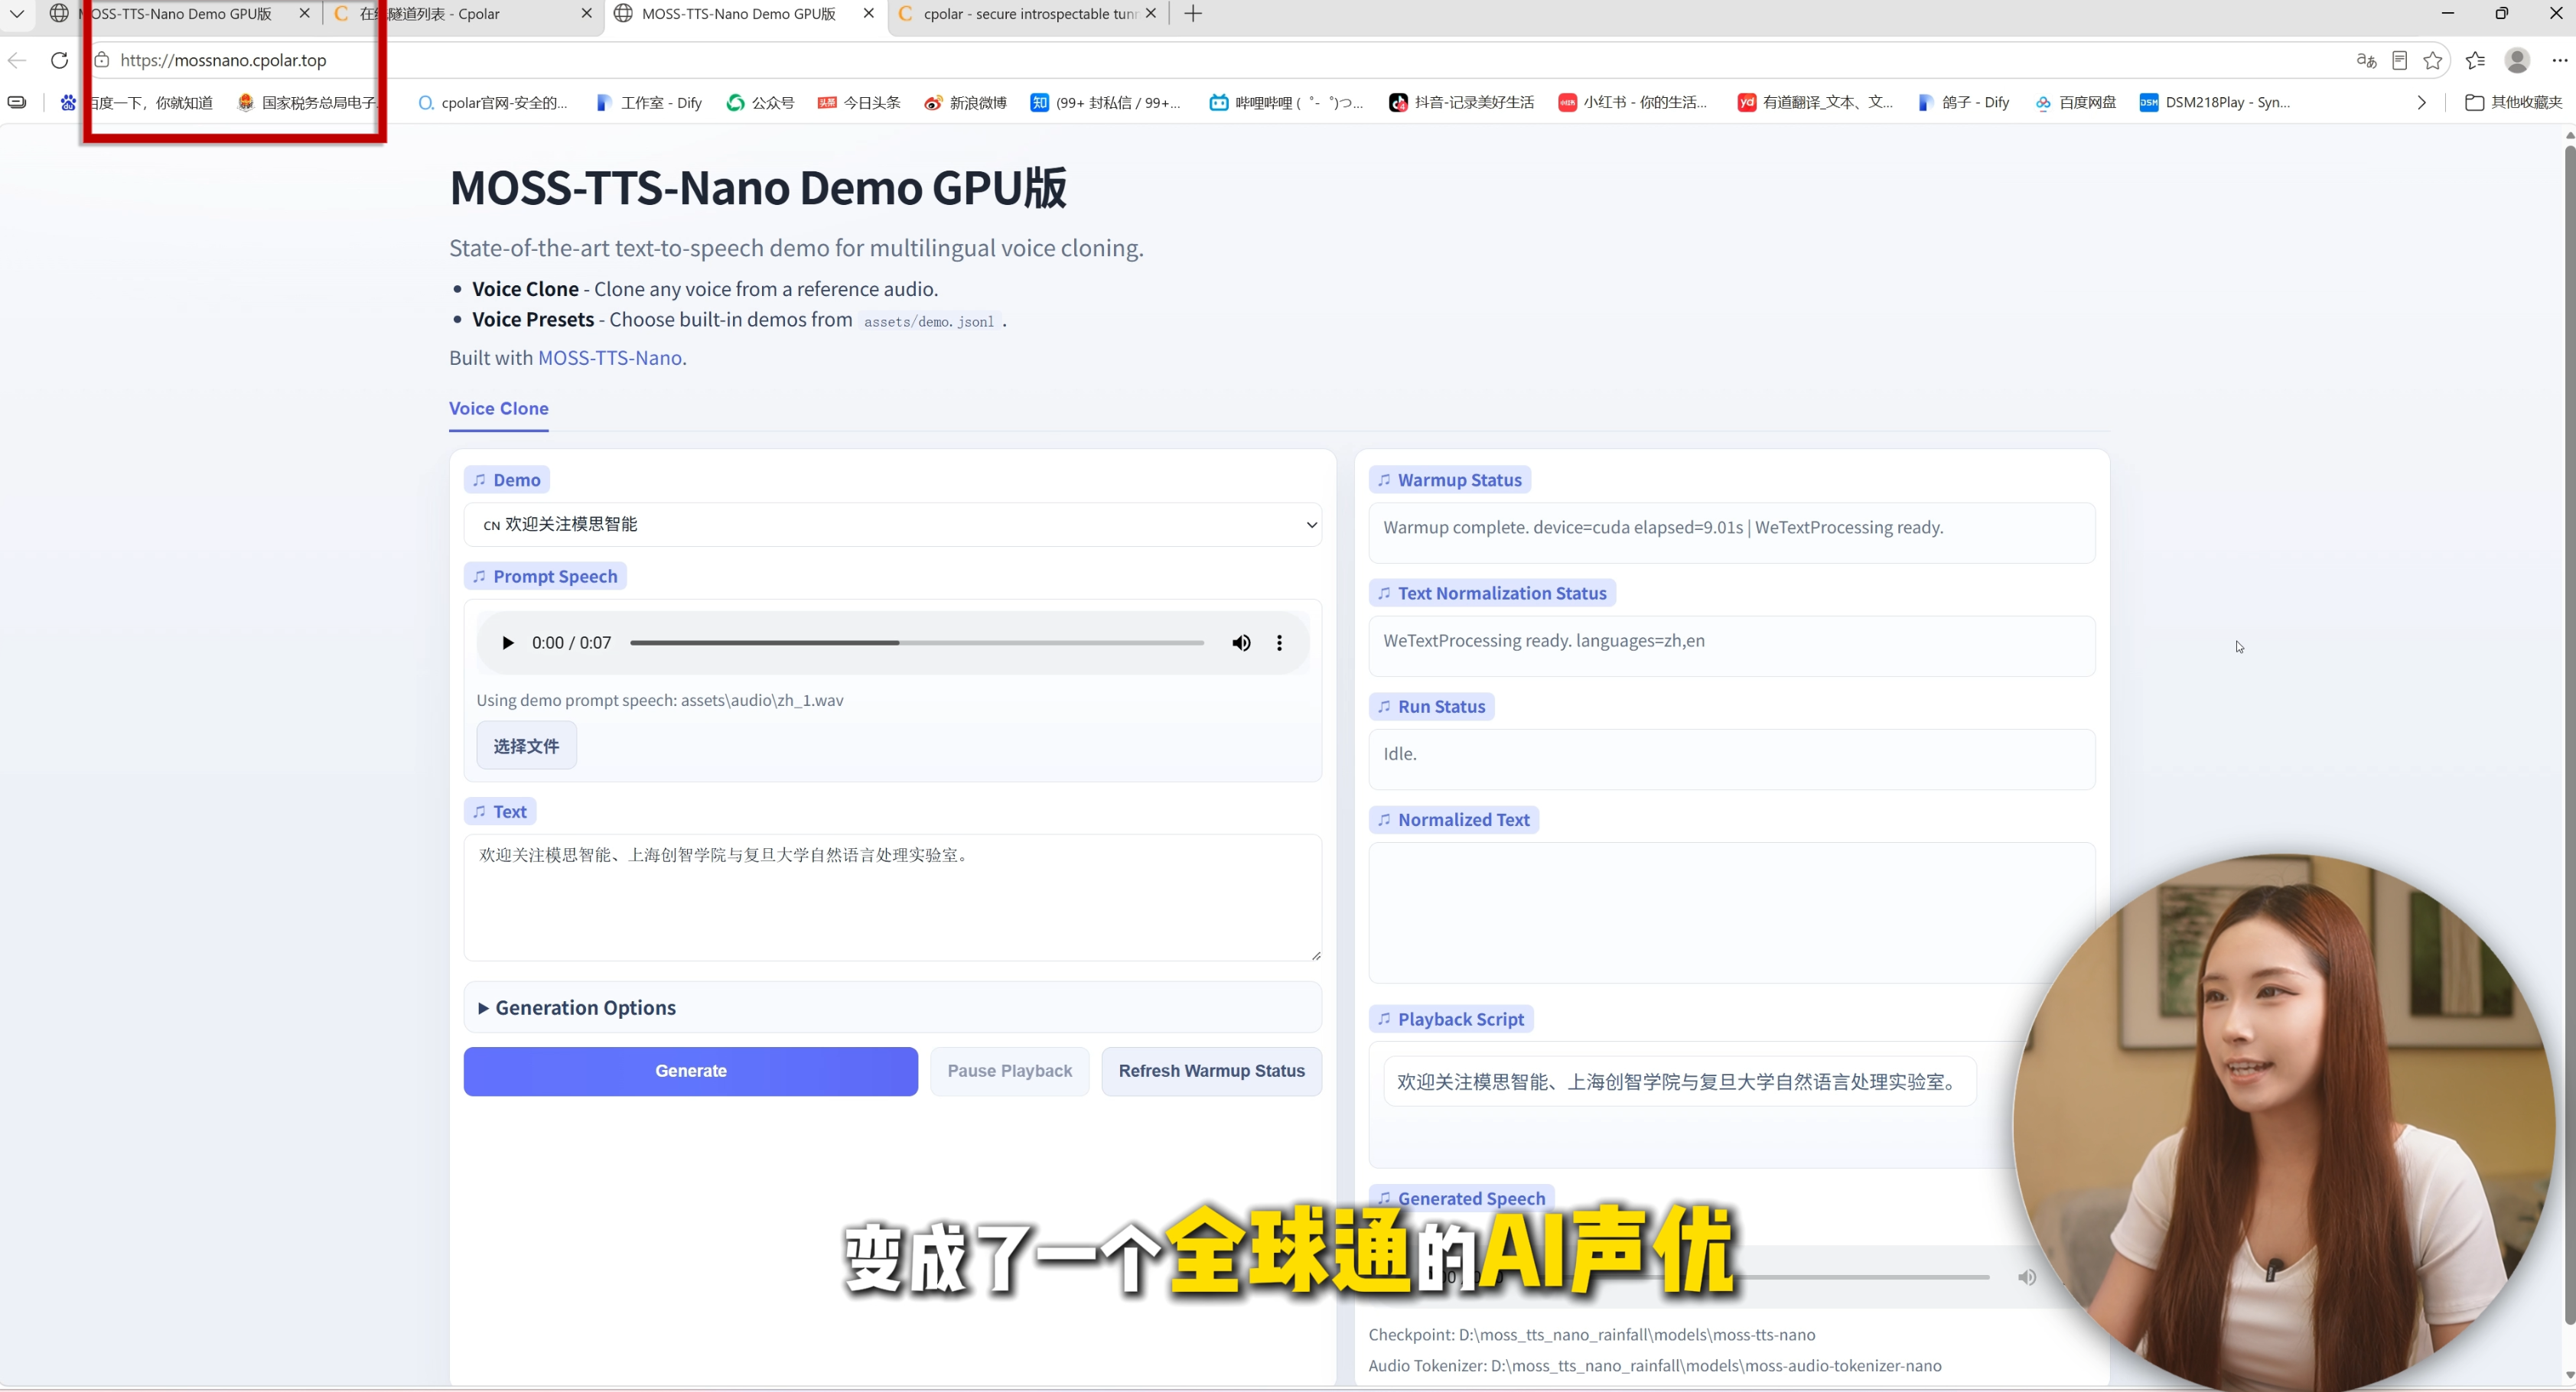
Task: Mute the Prompt Speech audio volume
Action: (1241, 643)
